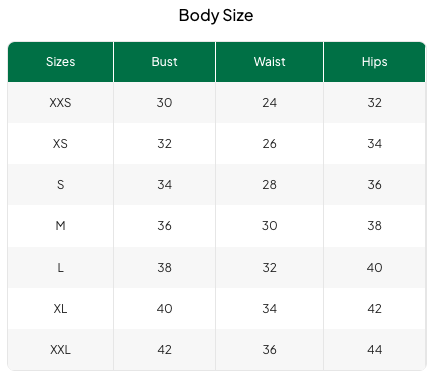This screenshot has height=384, width=432.
Task: Select the Waist column header
Action: 269,62
